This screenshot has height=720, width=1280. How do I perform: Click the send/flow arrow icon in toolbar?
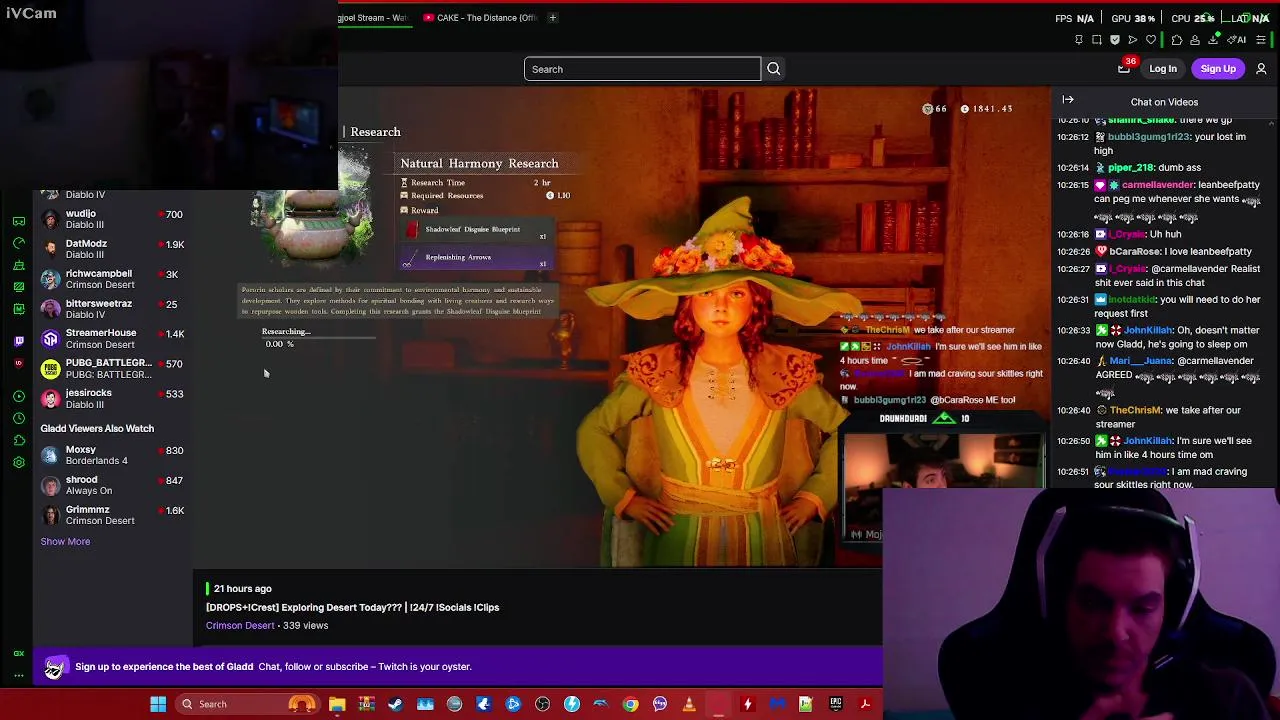point(1133,40)
